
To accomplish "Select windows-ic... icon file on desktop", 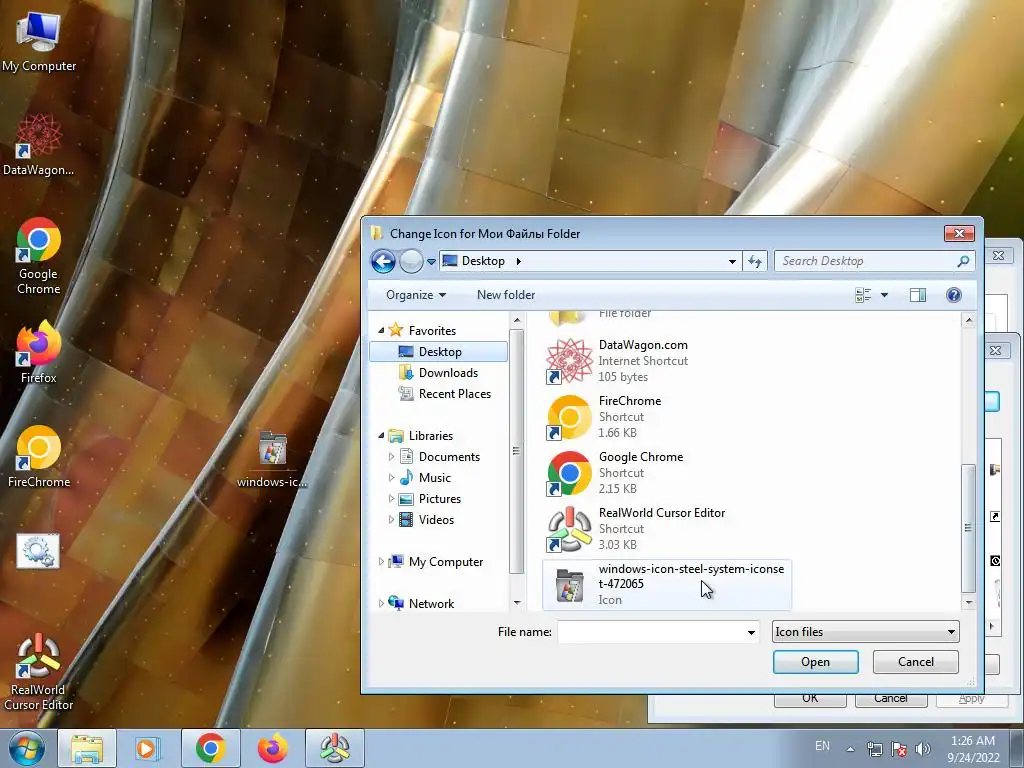I will tap(272, 459).
